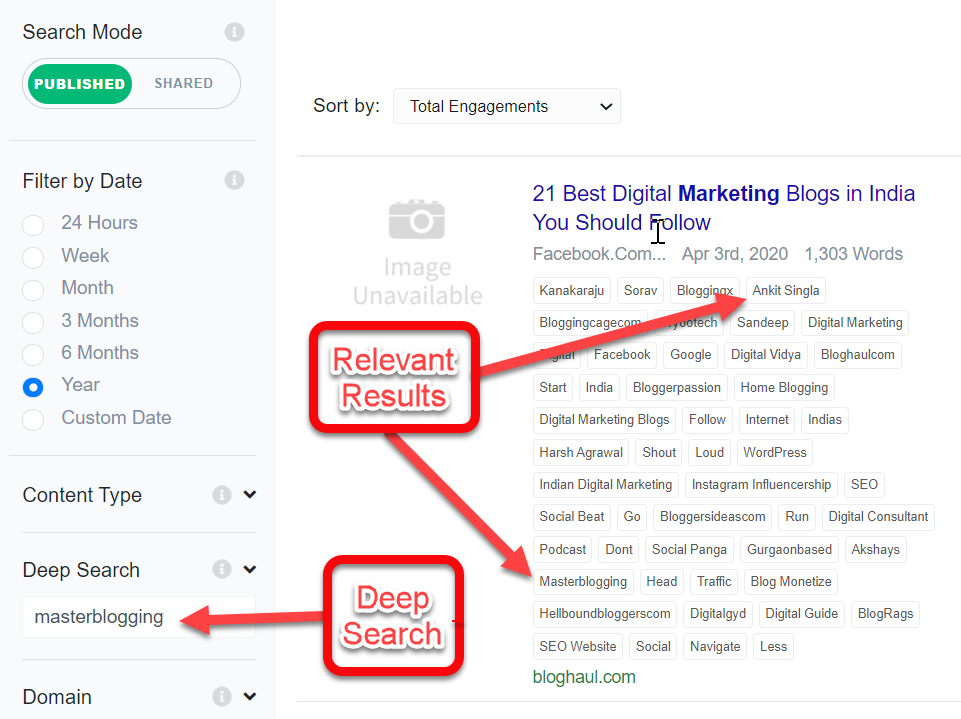The image size is (961, 719).
Task: Click the Digital Guide tag
Action: (801, 614)
